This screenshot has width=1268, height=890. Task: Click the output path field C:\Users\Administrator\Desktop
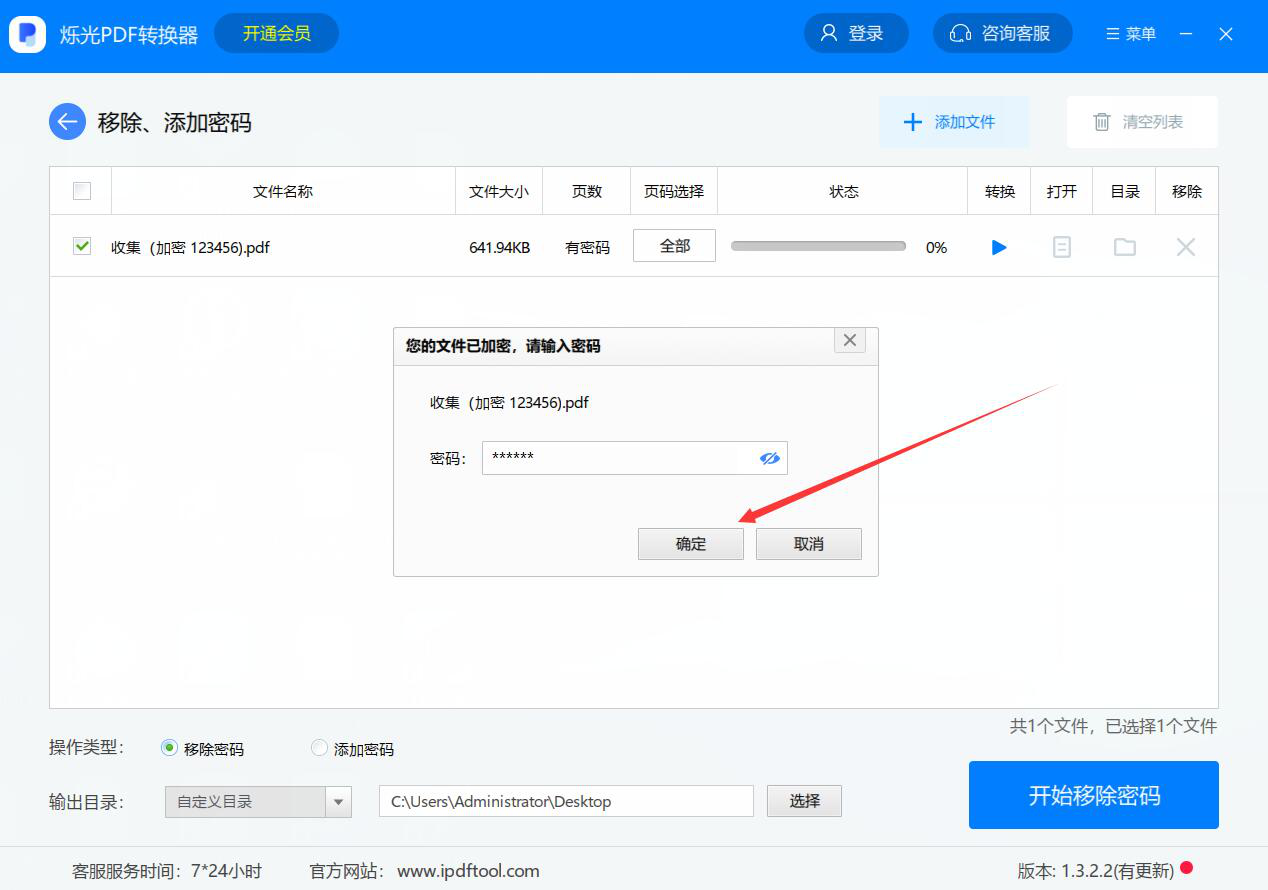coord(566,801)
